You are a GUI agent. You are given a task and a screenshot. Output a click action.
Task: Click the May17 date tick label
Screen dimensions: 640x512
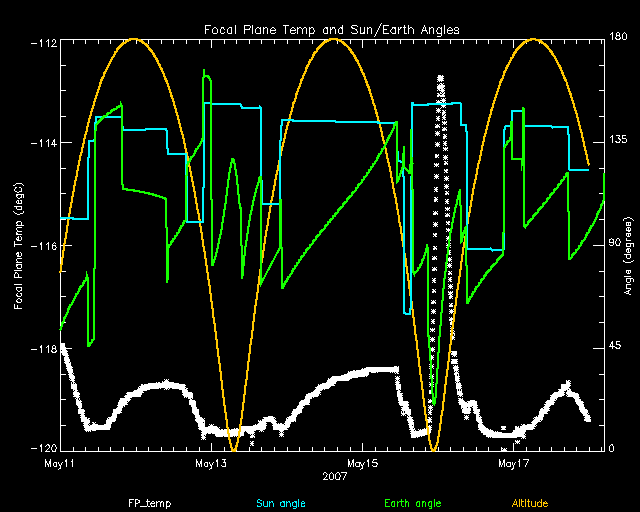pyautogui.click(x=511, y=464)
